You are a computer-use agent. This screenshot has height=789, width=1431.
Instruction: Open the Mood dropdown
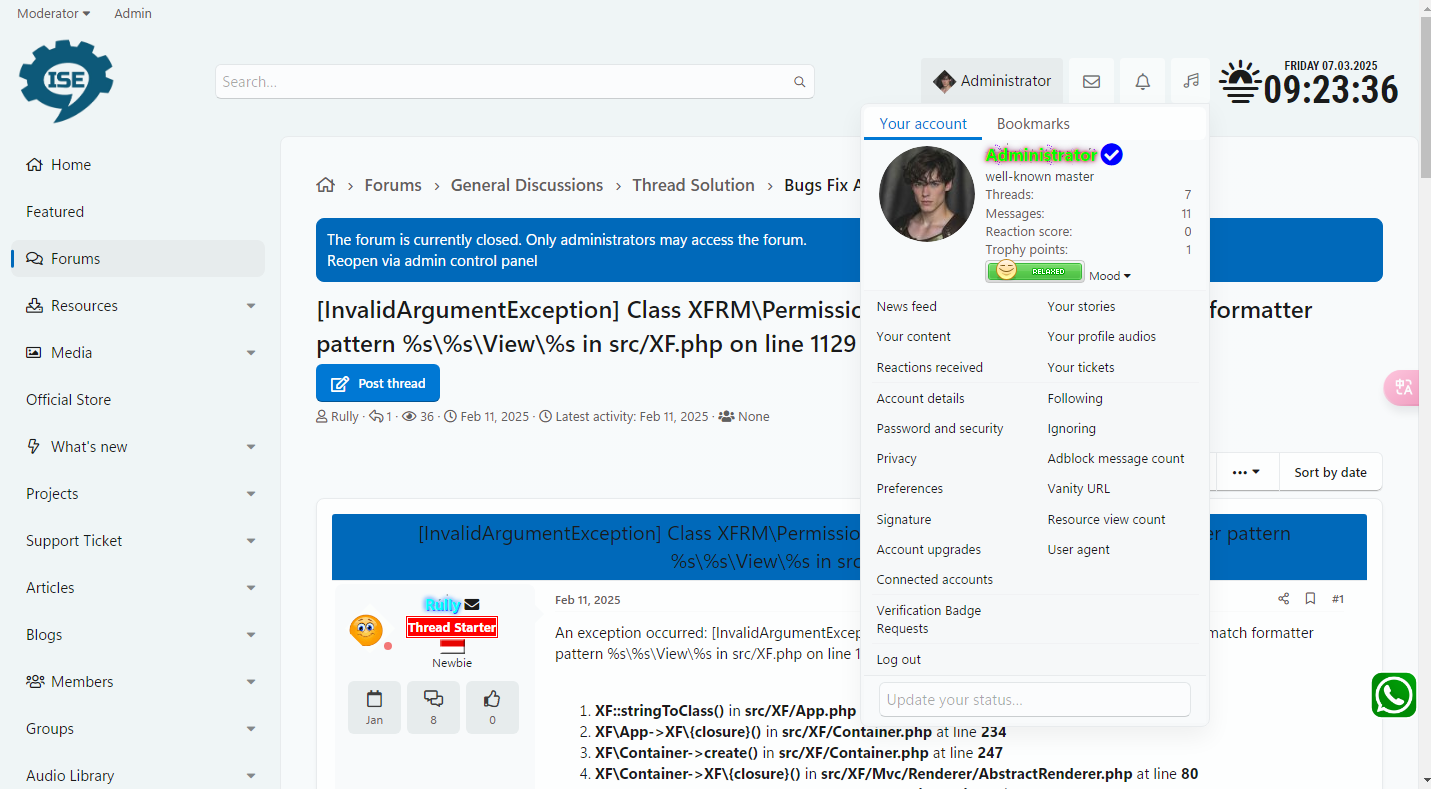click(x=1110, y=276)
